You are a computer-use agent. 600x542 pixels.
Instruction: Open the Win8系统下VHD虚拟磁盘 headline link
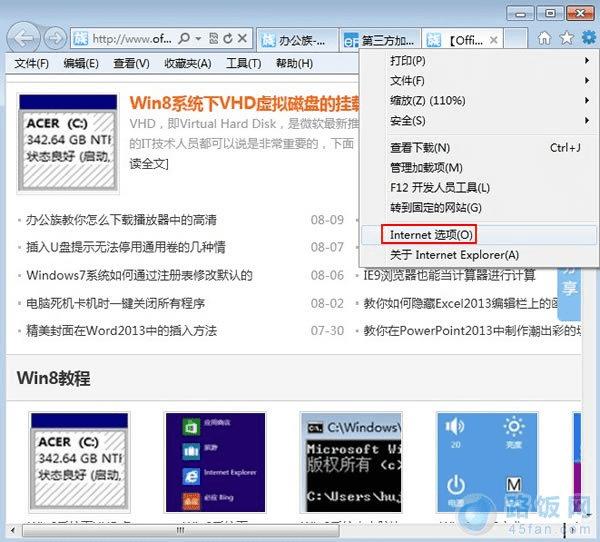tap(245, 103)
